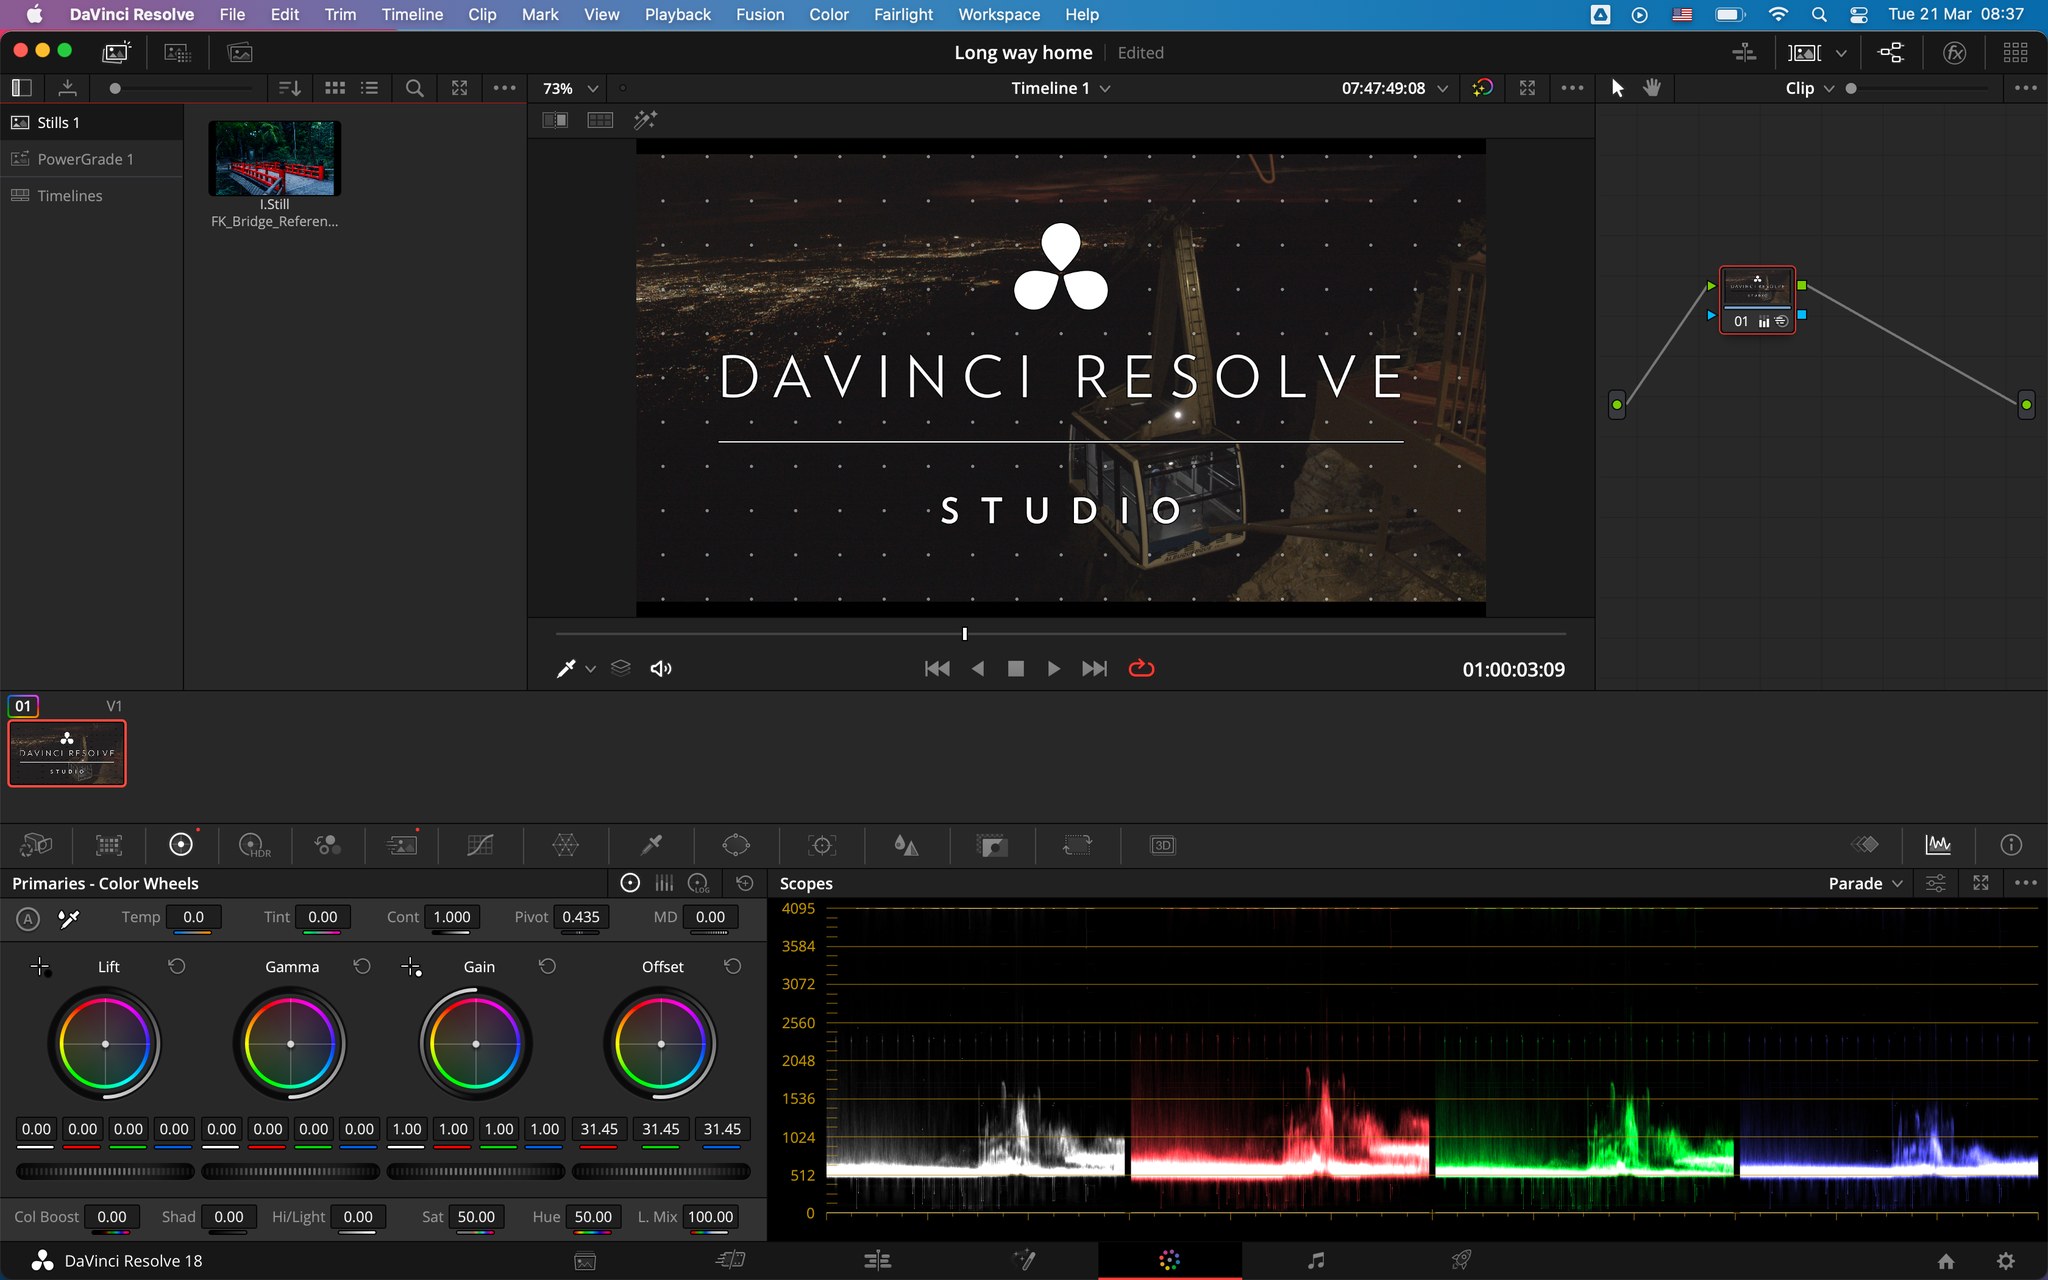The height and width of the screenshot is (1280, 2048).
Task: Open the Camera Raw palette
Action: pyautogui.click(x=35, y=845)
